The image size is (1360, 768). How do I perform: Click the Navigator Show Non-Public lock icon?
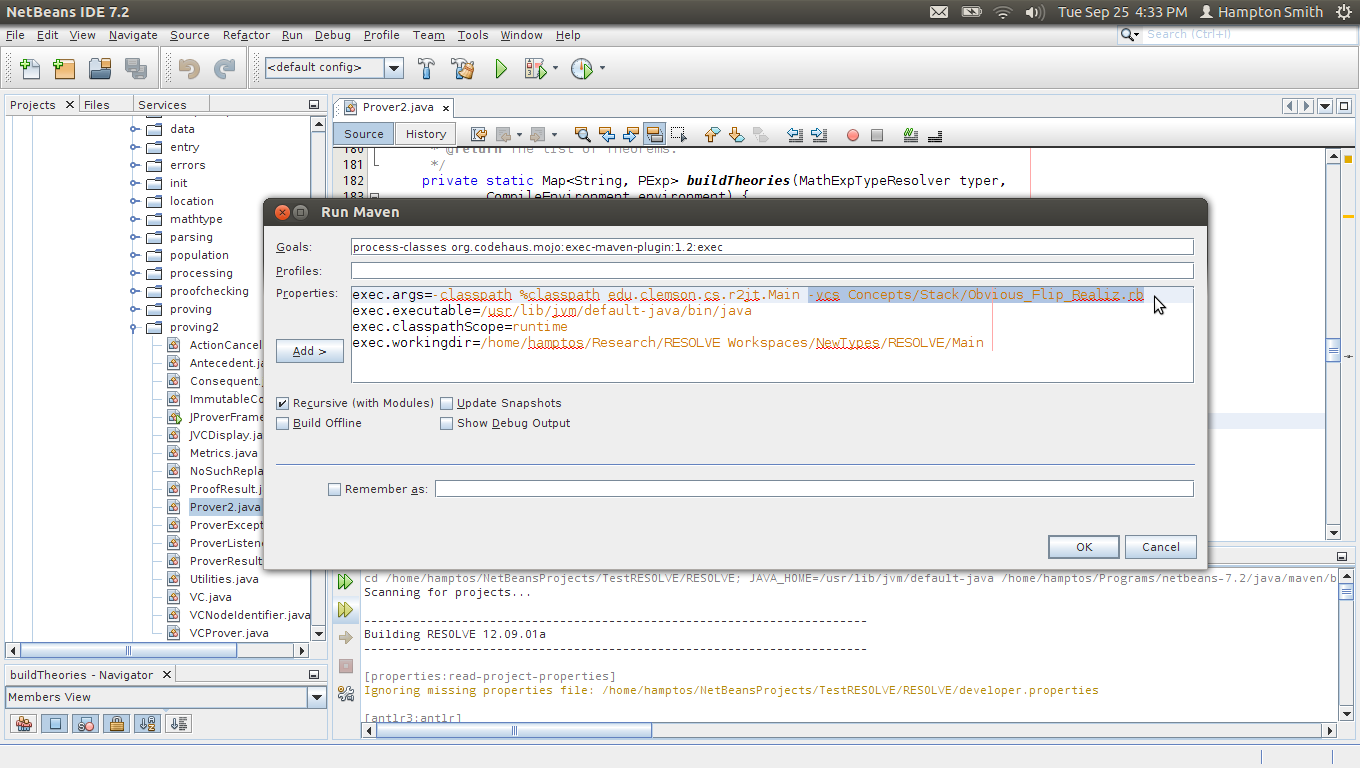click(x=117, y=723)
